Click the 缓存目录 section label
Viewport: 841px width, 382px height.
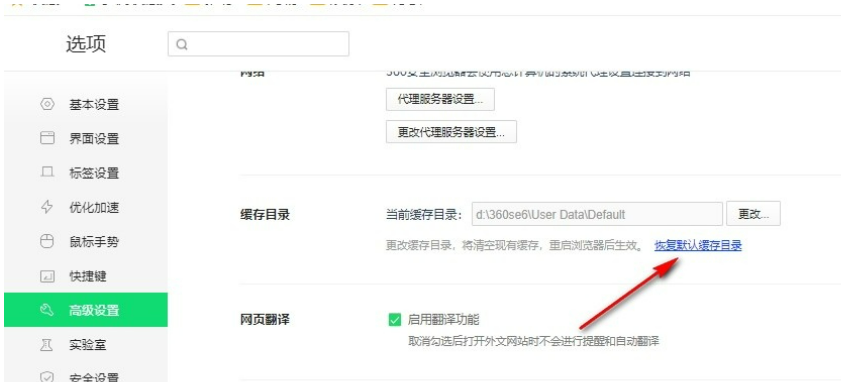coord(264,215)
